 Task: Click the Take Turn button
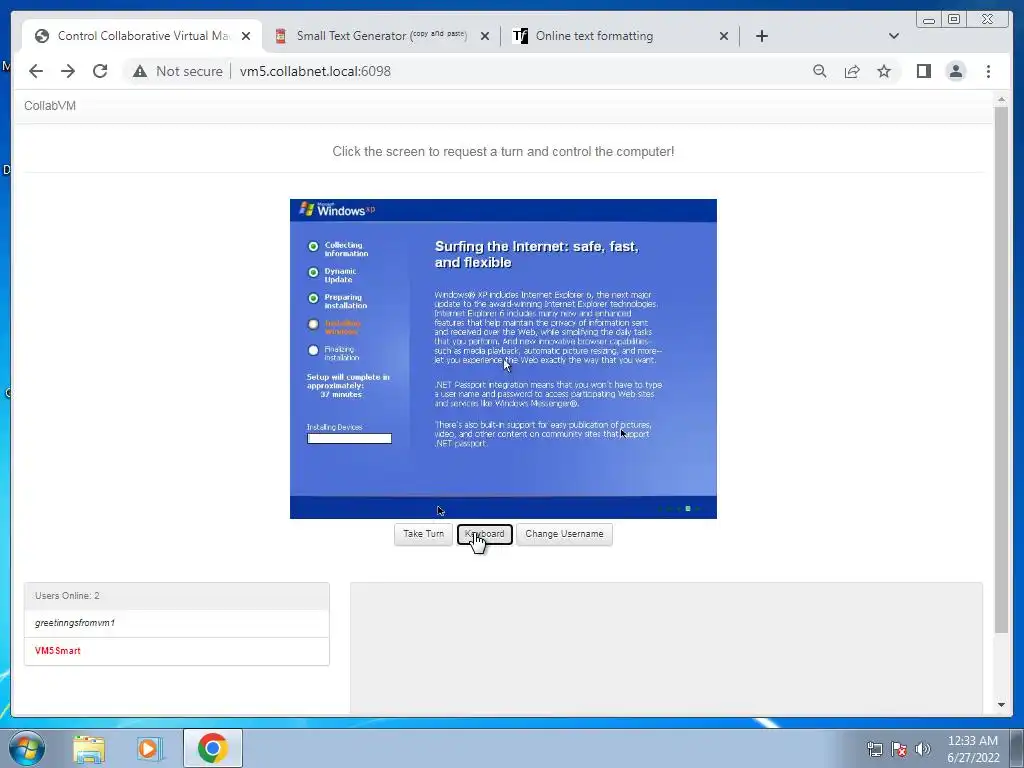[x=423, y=534]
